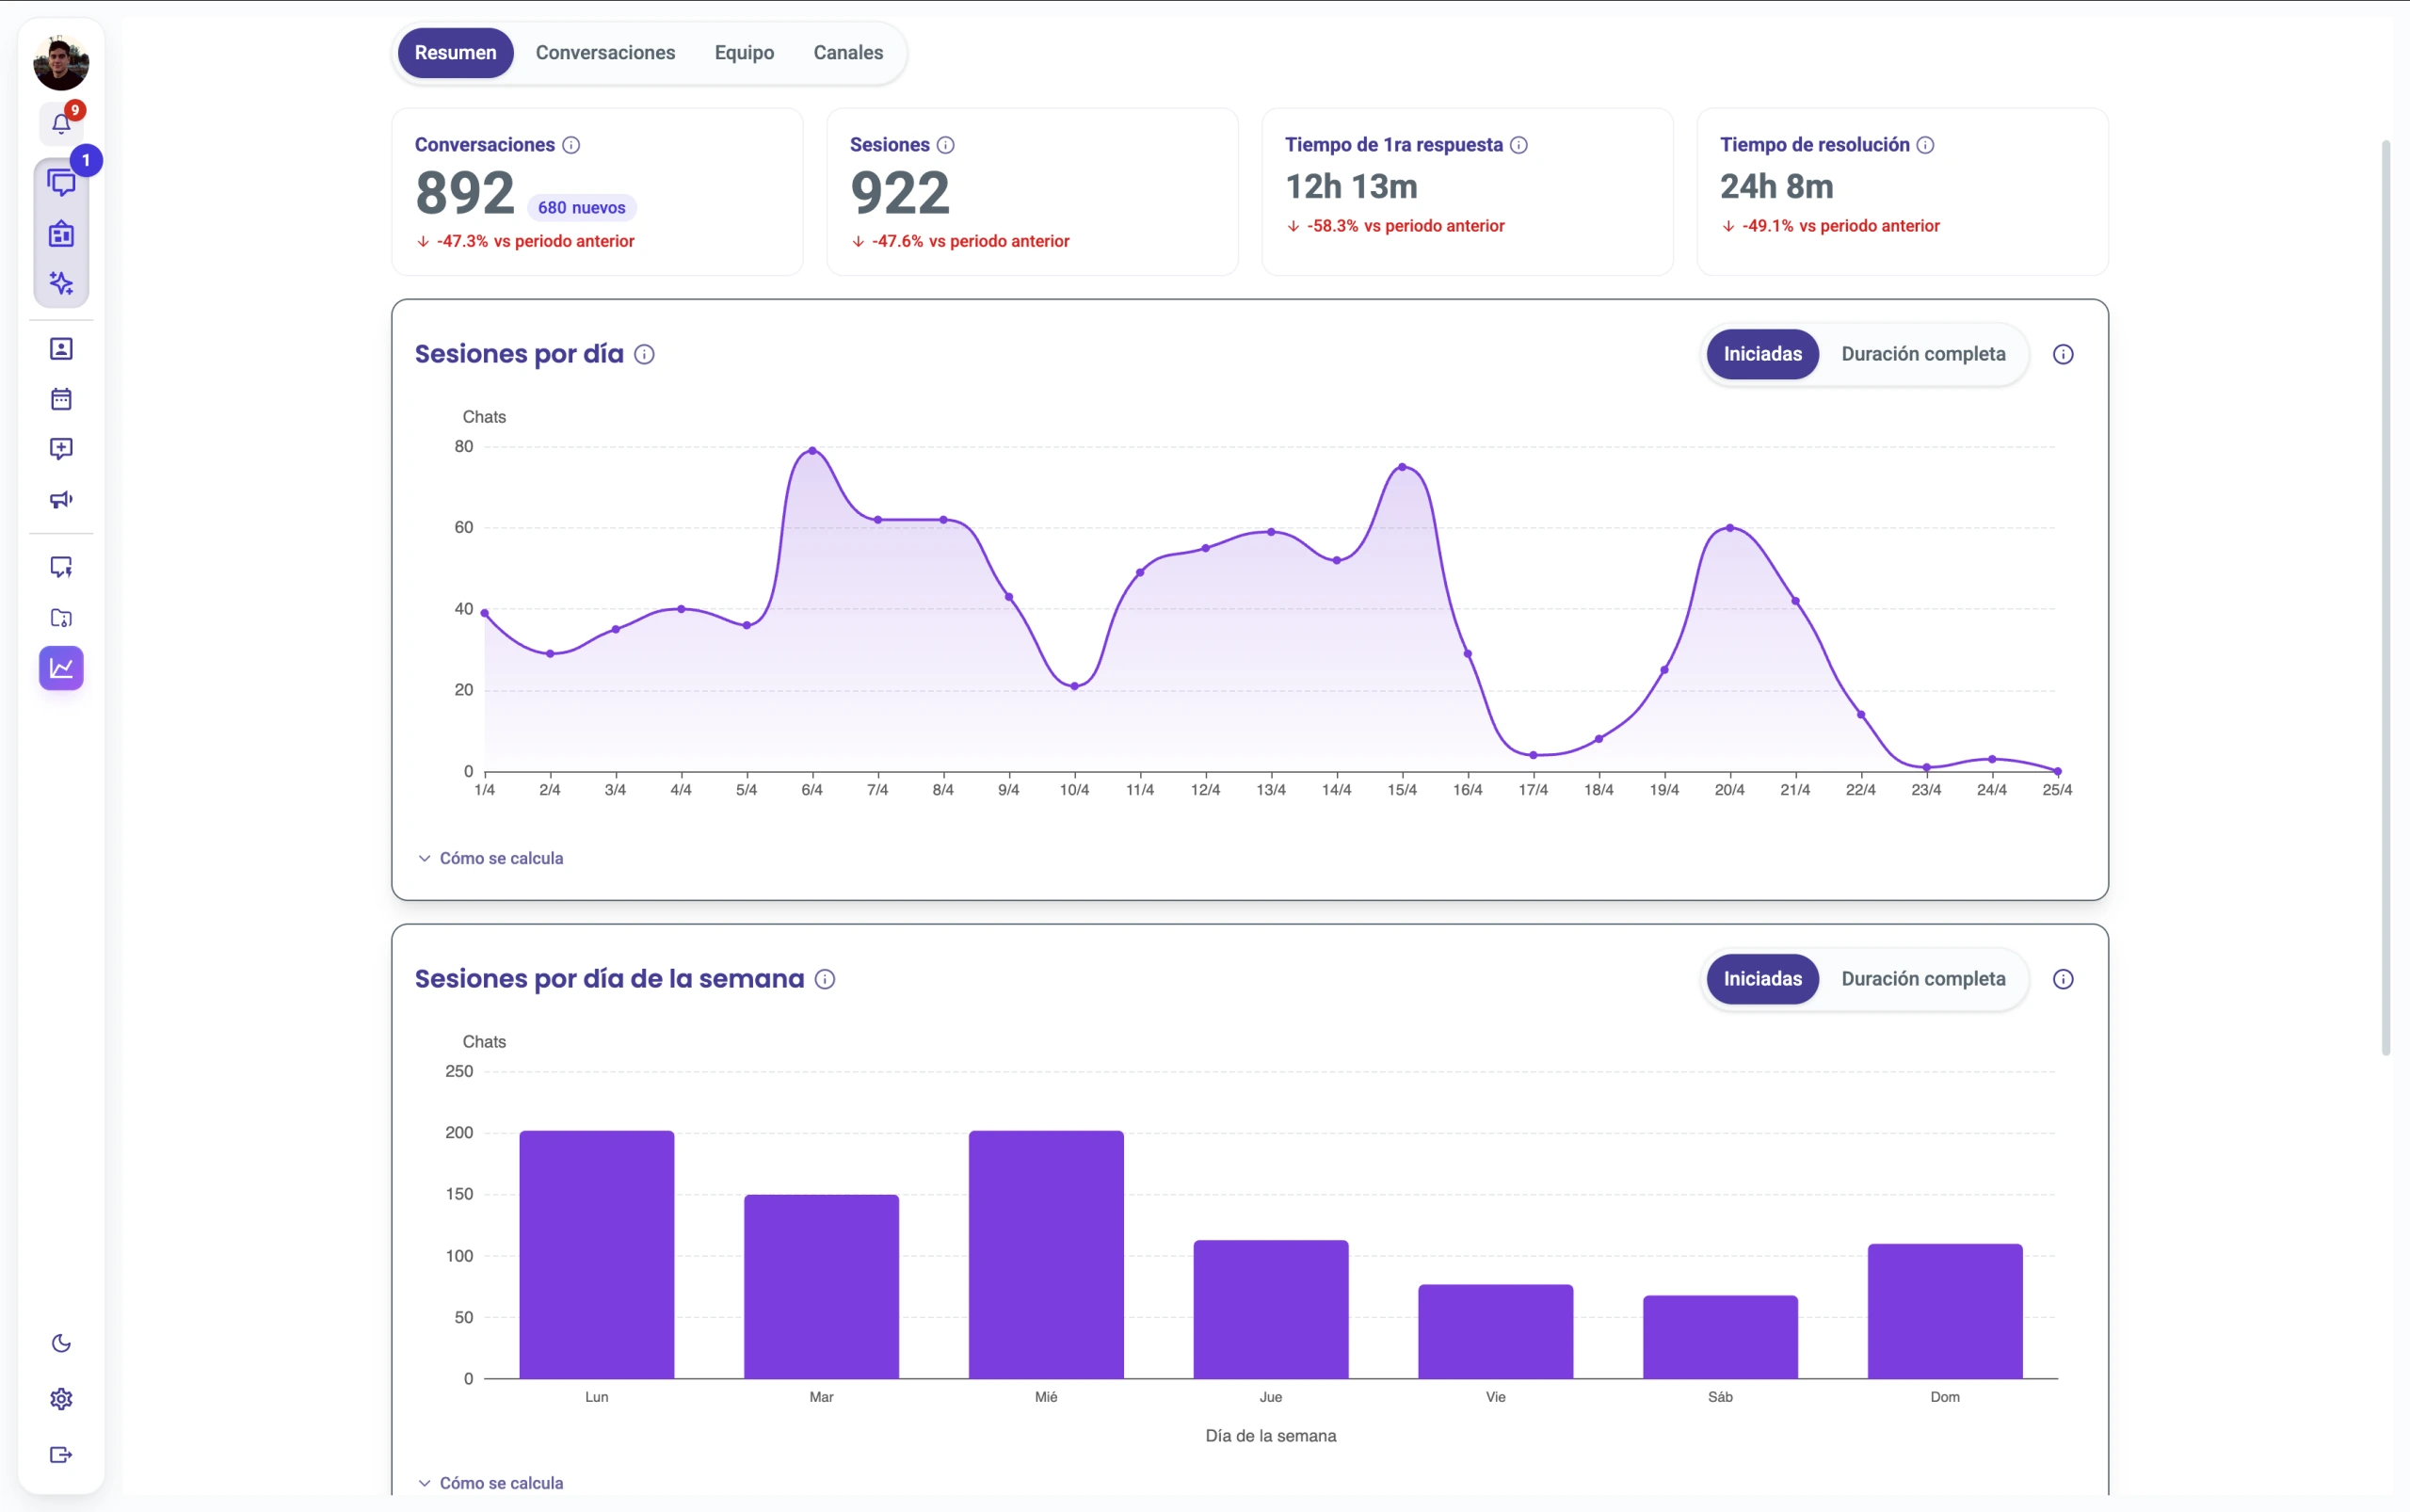
Task: Click the 24h 8m resolution time value
Action: pos(1777,187)
